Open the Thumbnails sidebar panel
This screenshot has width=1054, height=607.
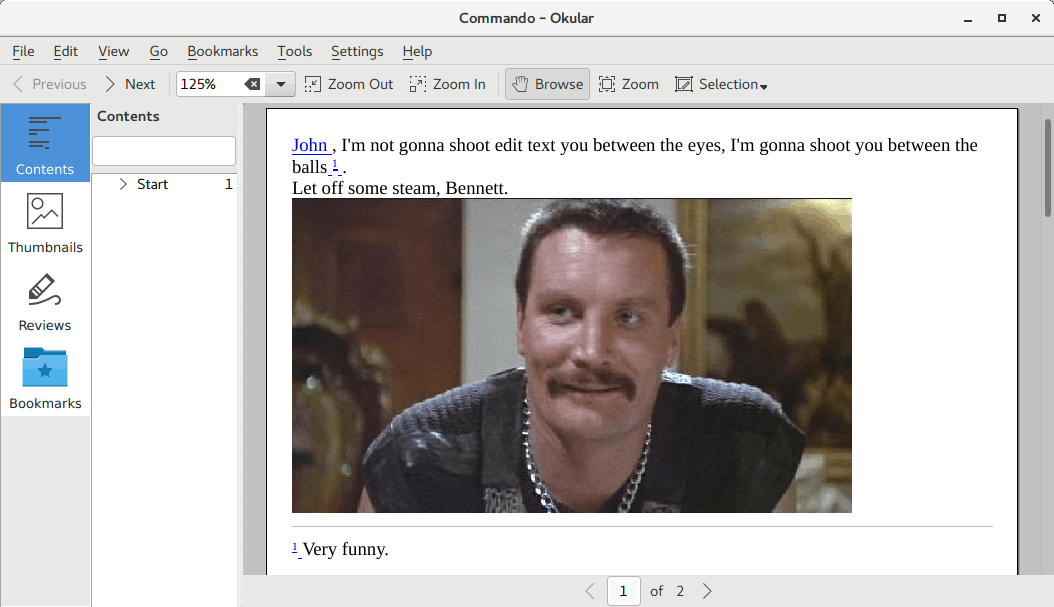point(45,222)
